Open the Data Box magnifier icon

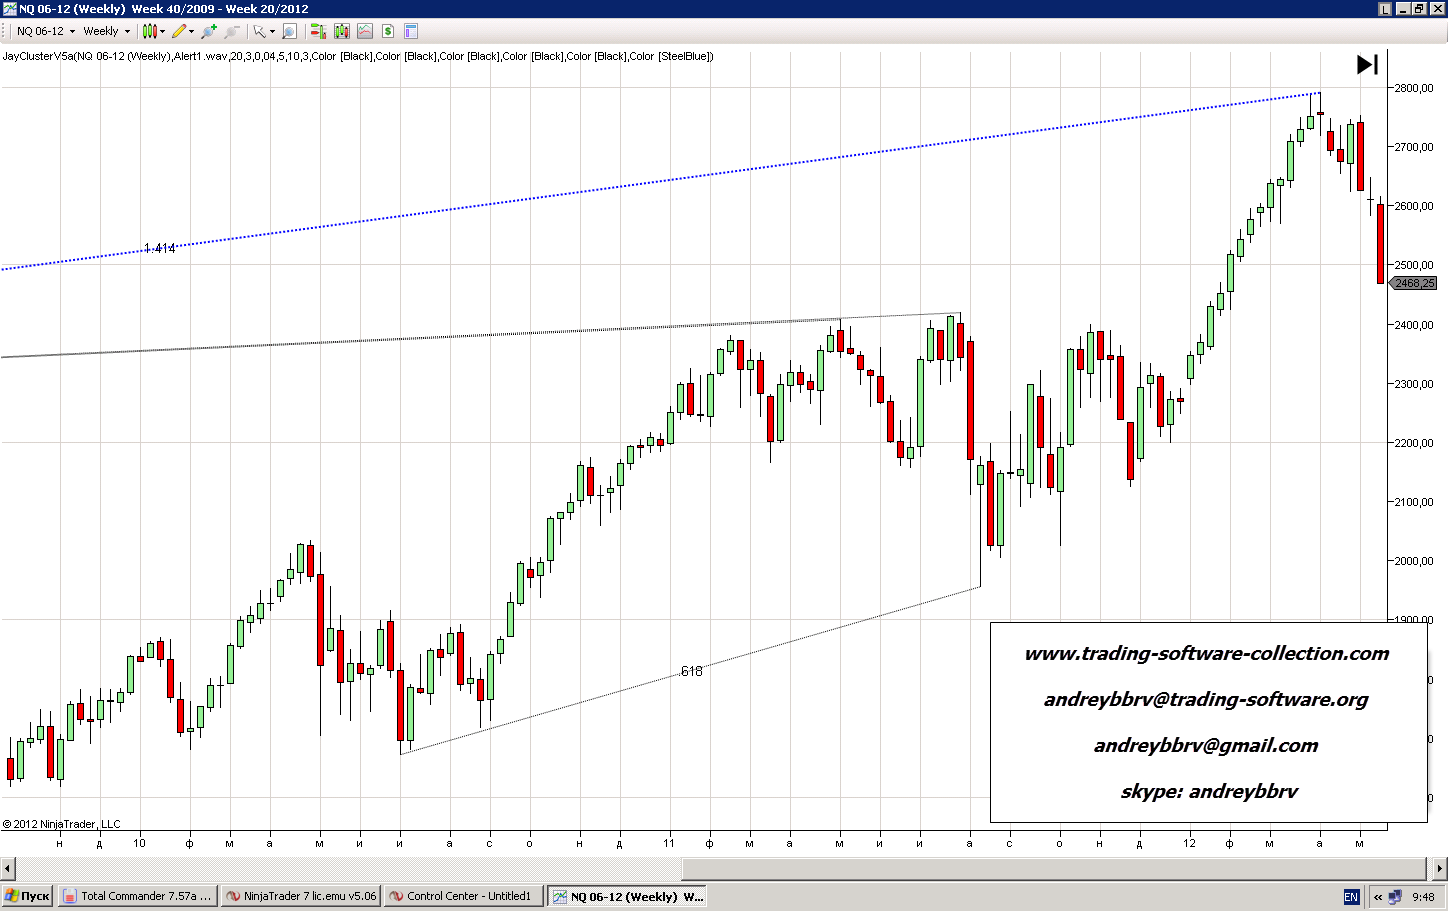[290, 31]
